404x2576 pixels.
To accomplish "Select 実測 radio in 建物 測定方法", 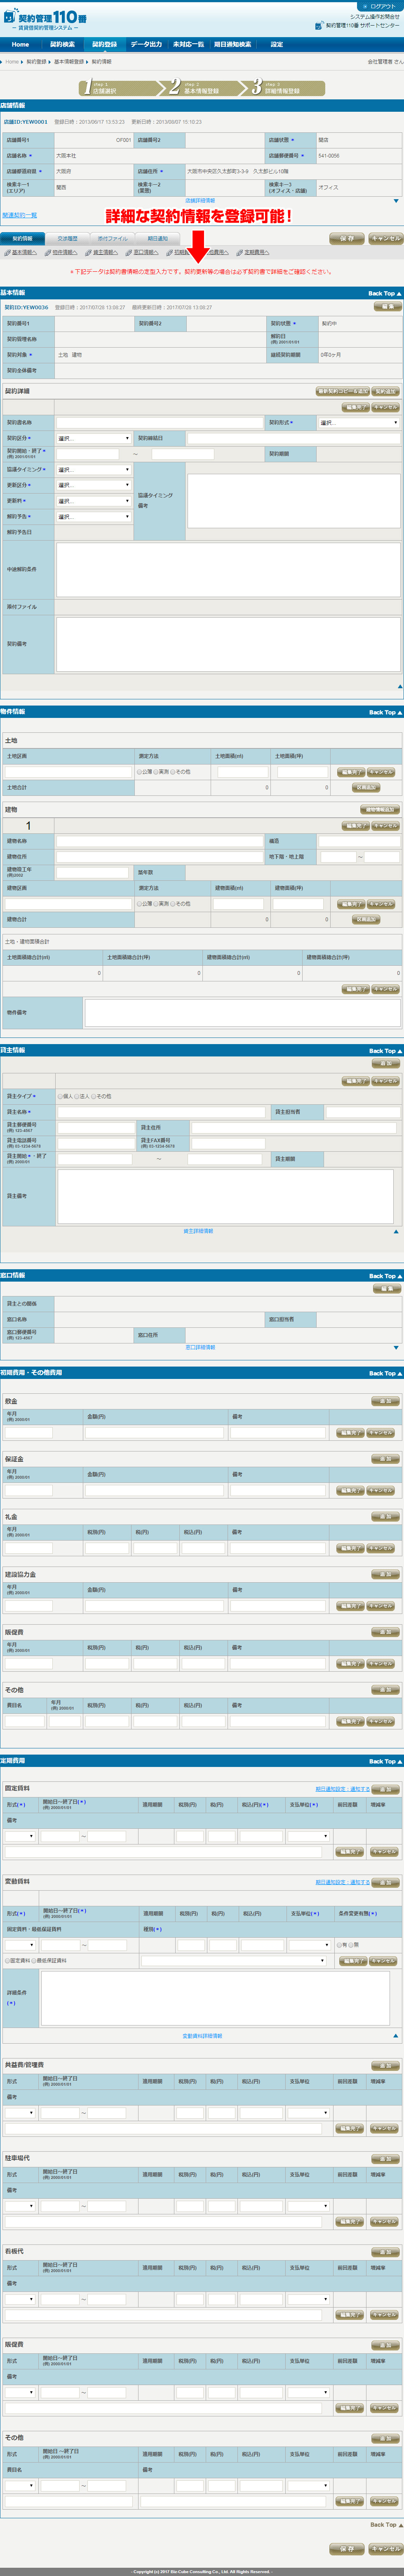I will (156, 903).
